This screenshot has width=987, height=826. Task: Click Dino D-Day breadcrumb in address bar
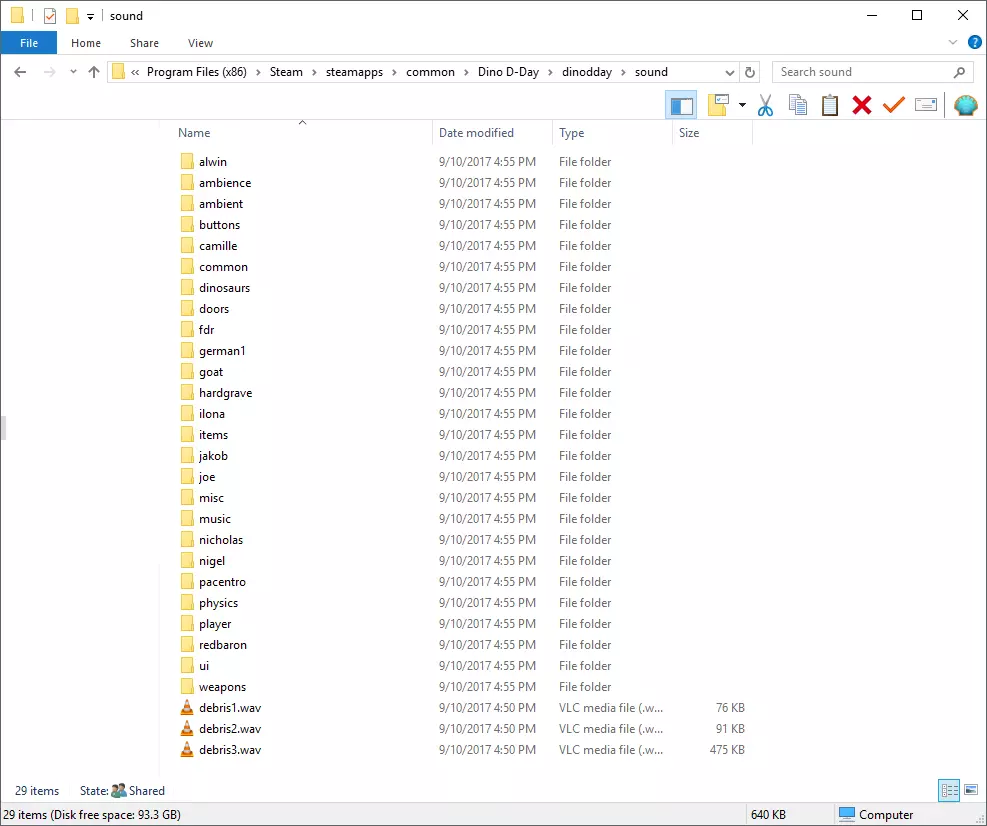pos(508,72)
